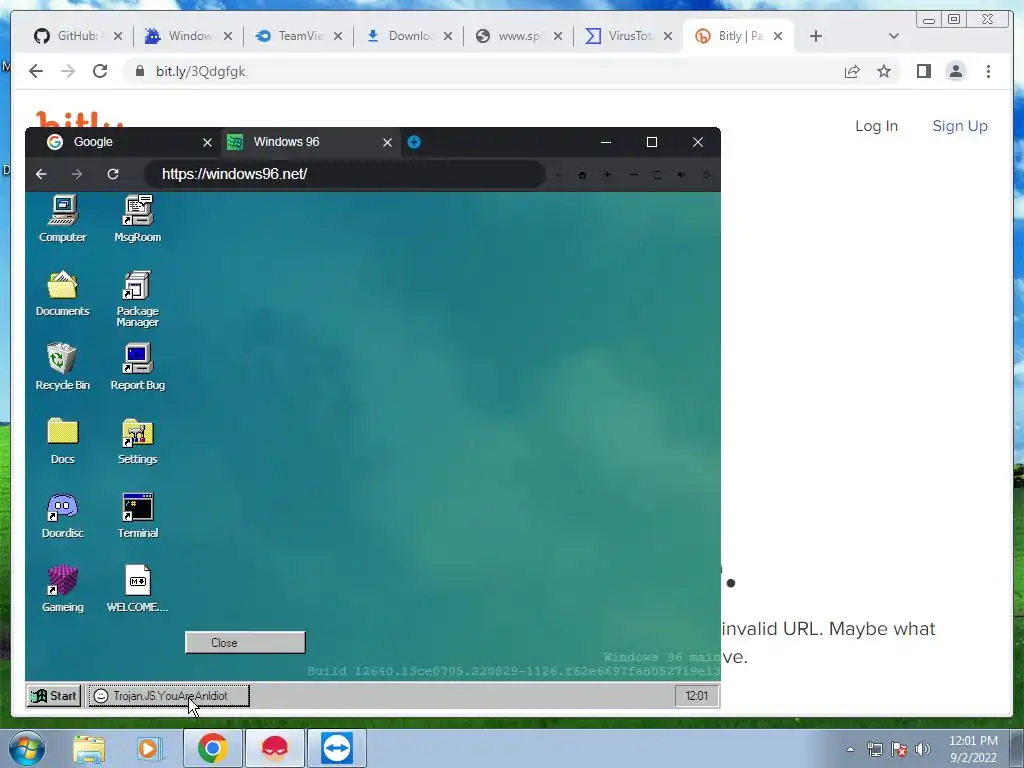This screenshot has height=768, width=1024.
Task: Switch to the www.sp Chrome tab
Action: point(519,36)
